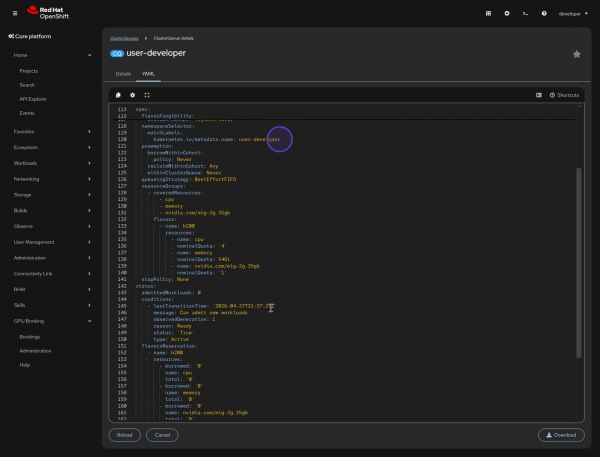Open Administration under GPU Booking

(35, 351)
